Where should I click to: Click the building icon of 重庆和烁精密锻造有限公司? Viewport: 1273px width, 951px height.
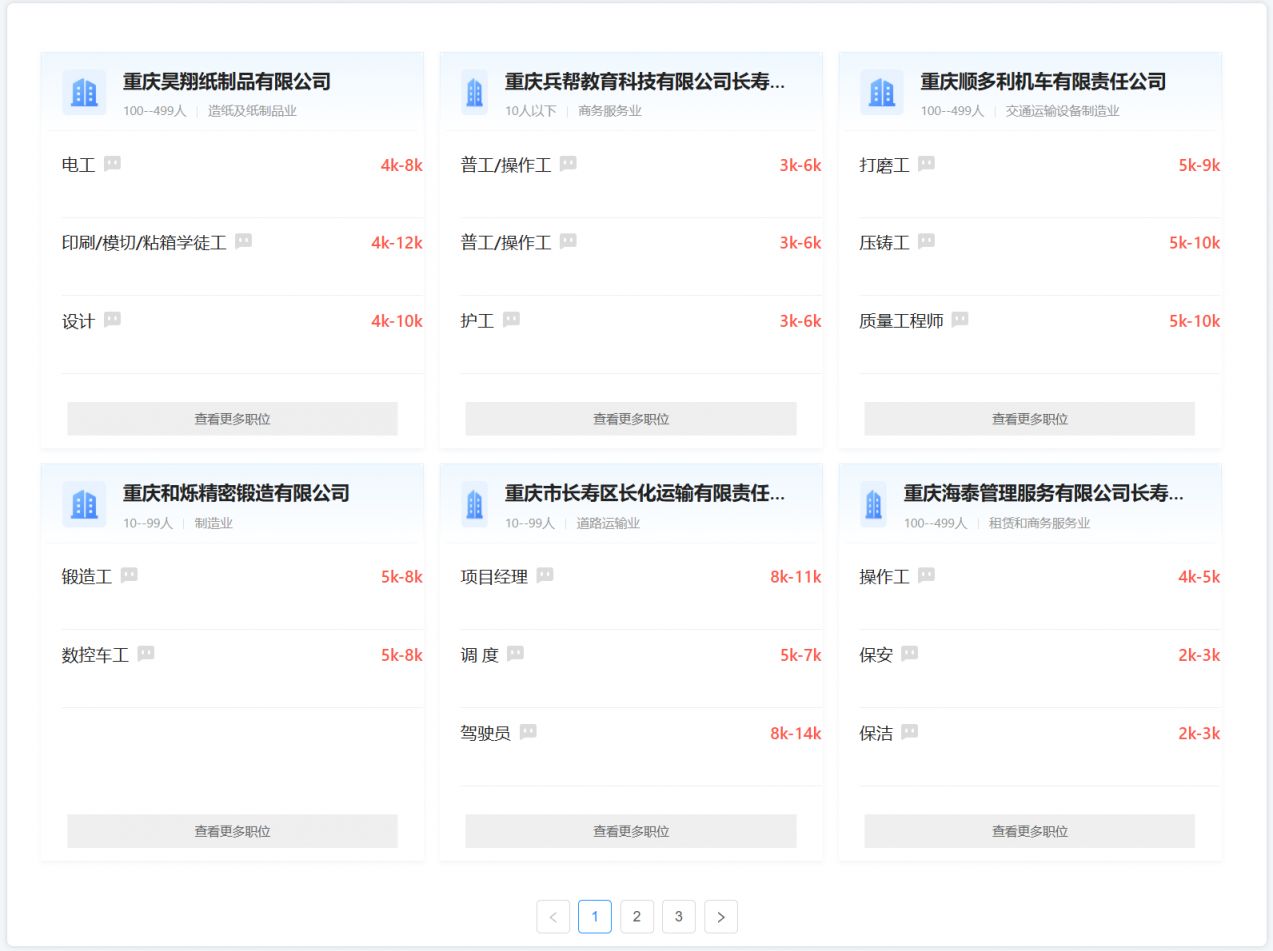83,504
